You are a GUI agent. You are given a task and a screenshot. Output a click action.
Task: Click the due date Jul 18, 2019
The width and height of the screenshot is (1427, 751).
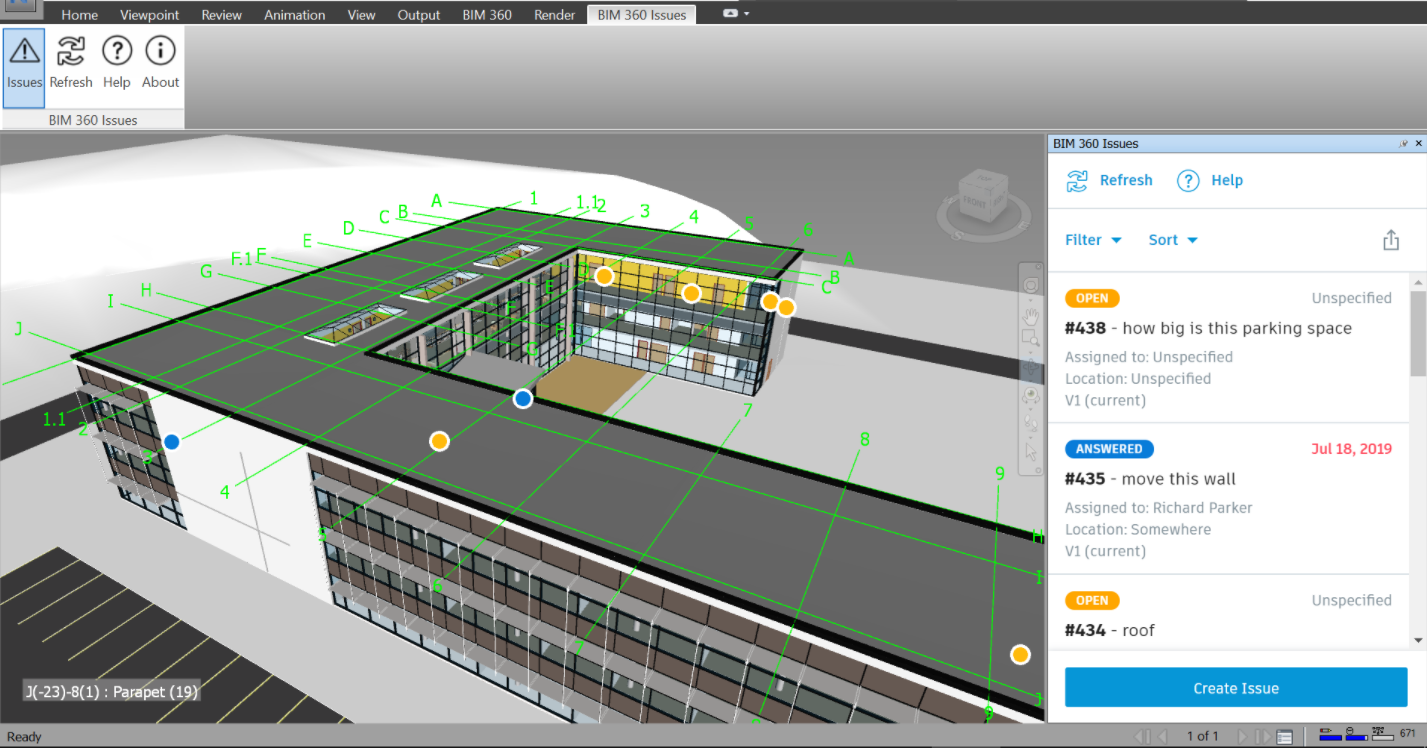(1351, 449)
